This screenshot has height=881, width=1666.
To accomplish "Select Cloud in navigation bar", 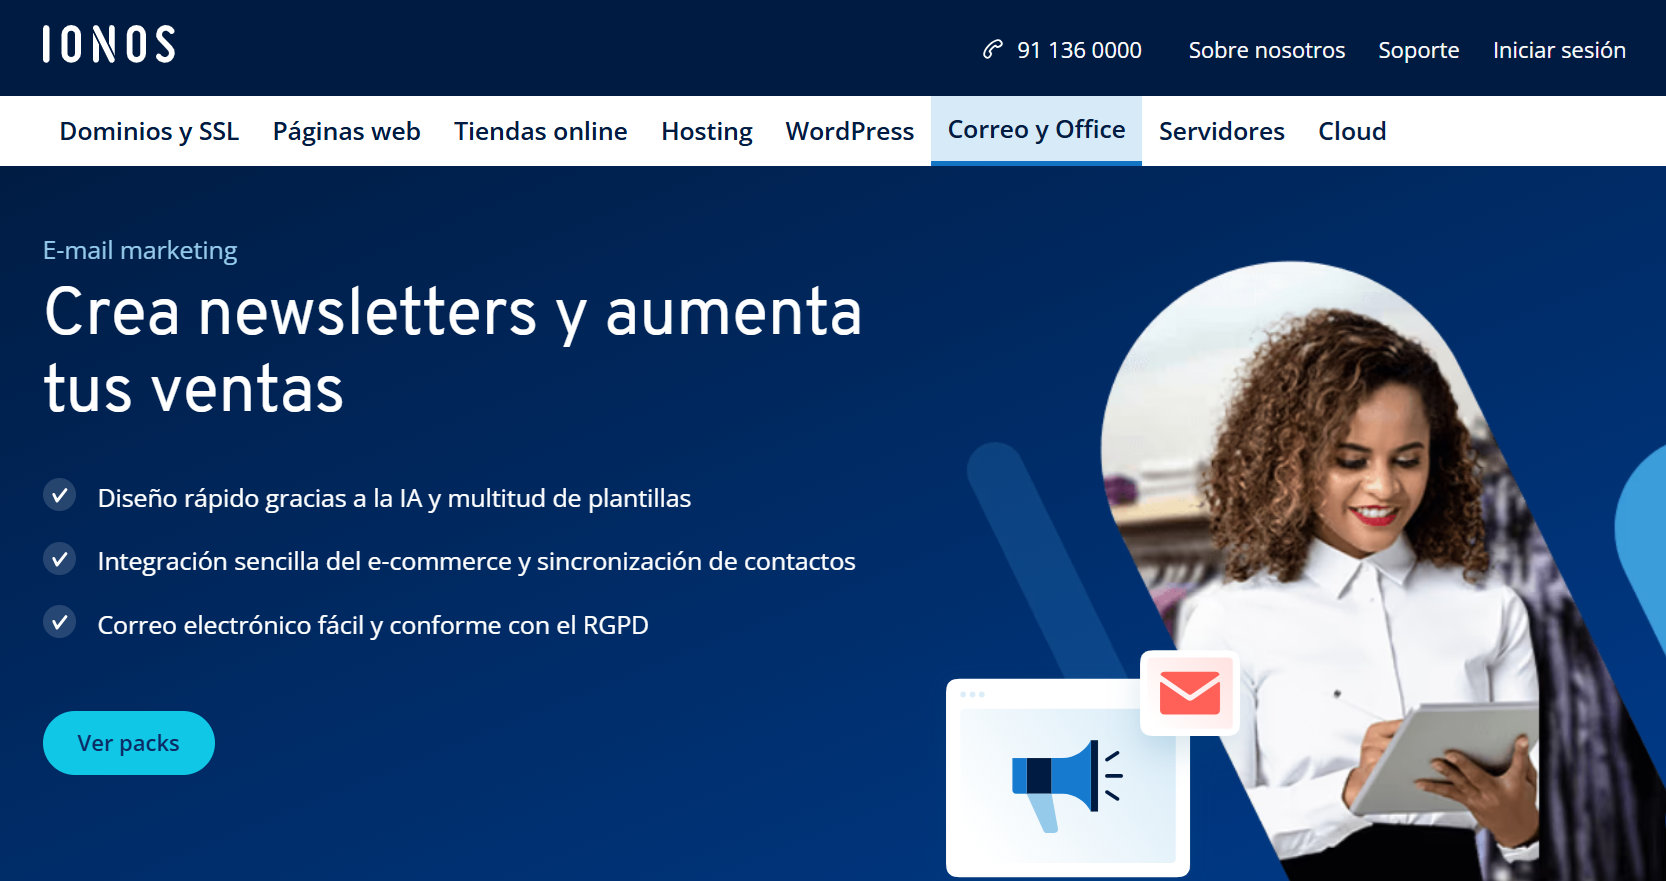I will click(1351, 131).
